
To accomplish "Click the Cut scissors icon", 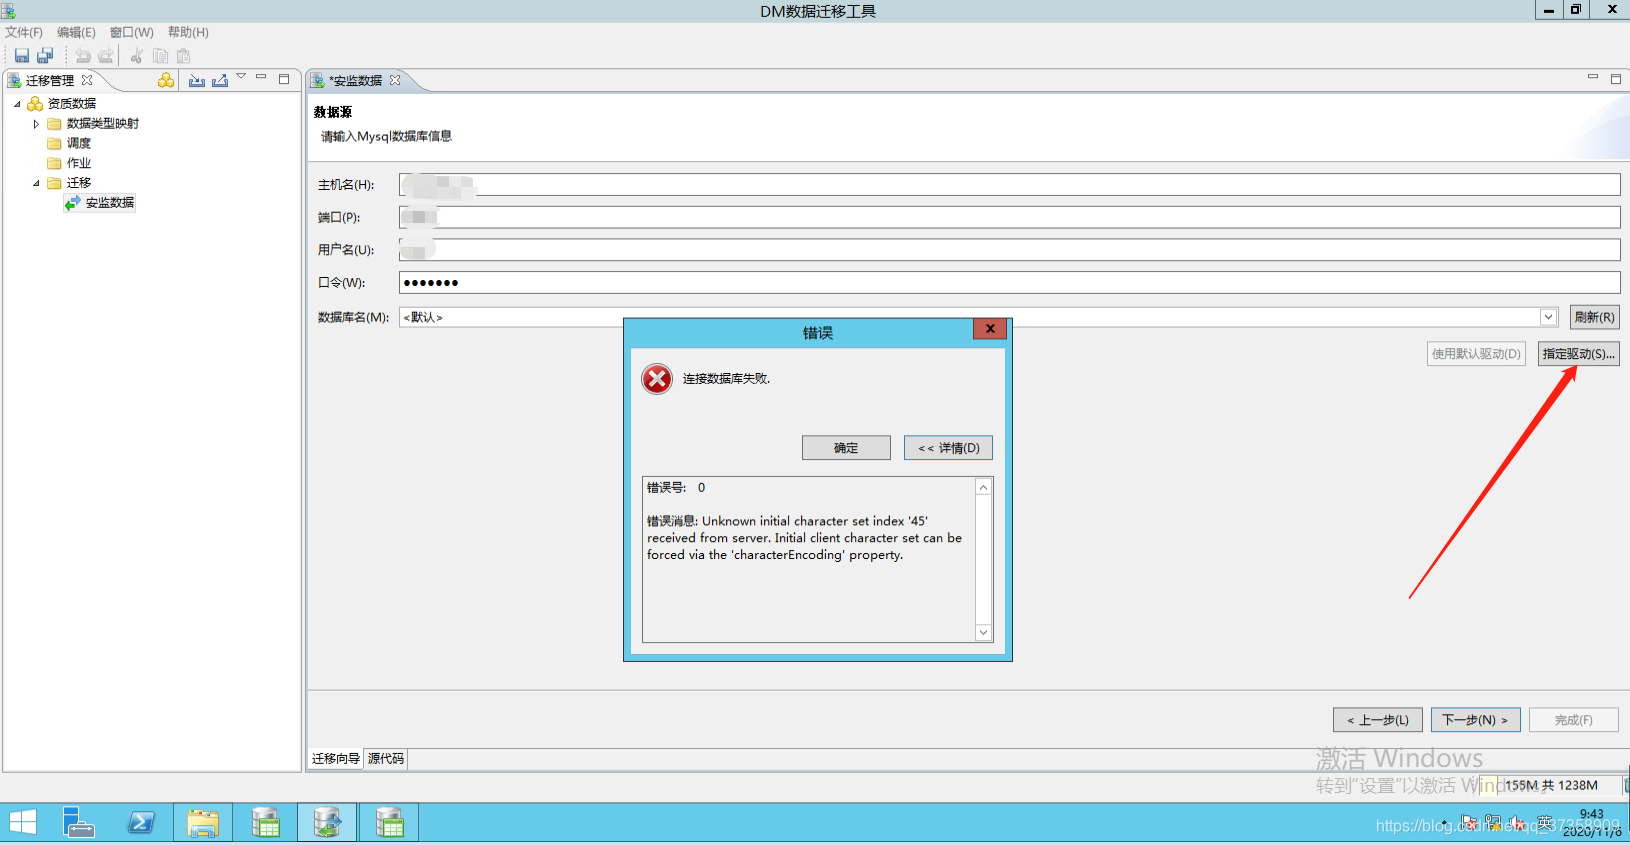I will pos(137,56).
